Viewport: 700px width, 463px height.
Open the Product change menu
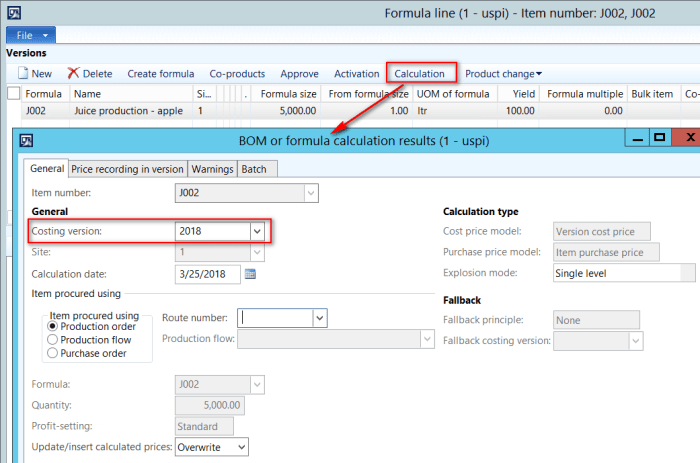[x=503, y=74]
